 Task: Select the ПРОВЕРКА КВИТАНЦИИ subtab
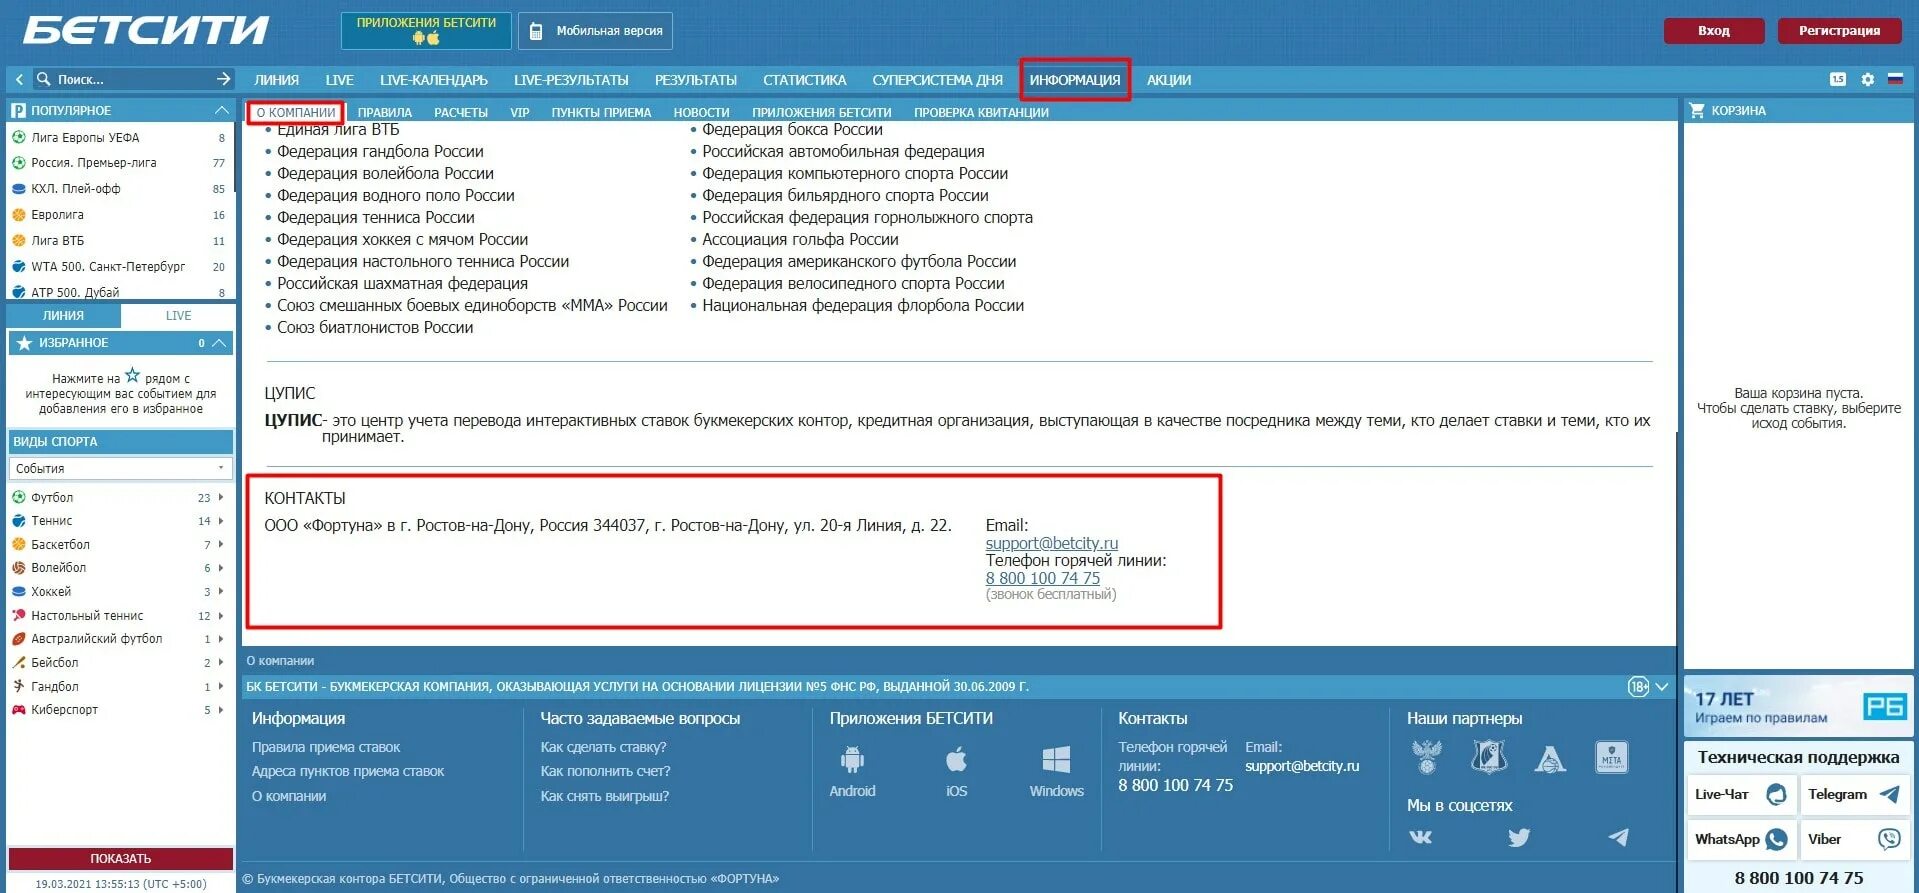pyautogui.click(x=981, y=112)
